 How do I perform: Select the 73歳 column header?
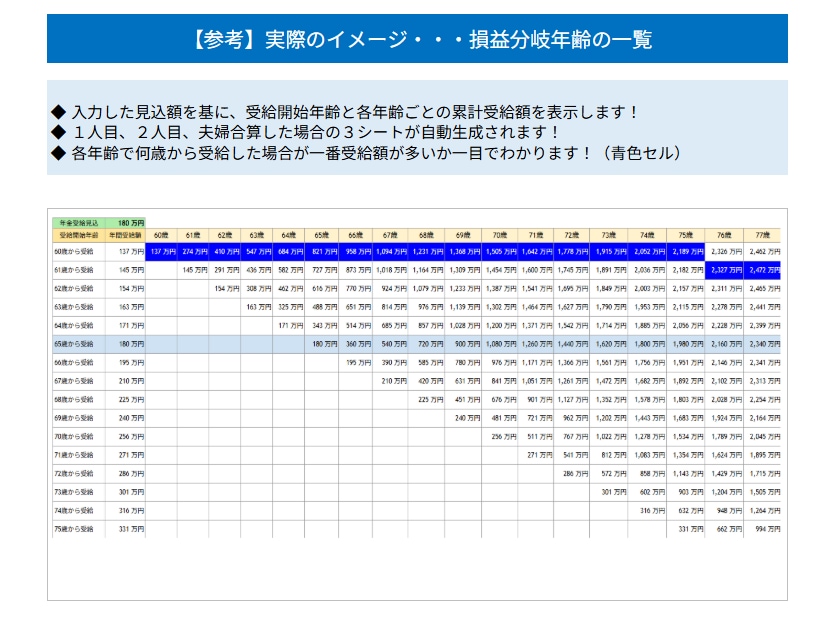tap(608, 235)
